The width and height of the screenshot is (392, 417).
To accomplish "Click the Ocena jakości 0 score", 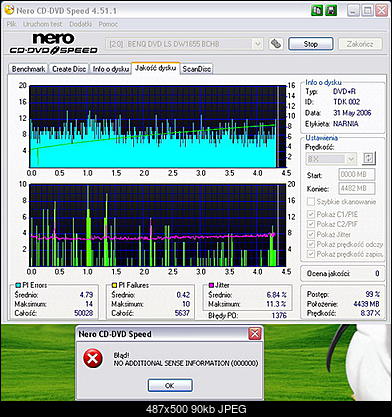I will (377, 273).
